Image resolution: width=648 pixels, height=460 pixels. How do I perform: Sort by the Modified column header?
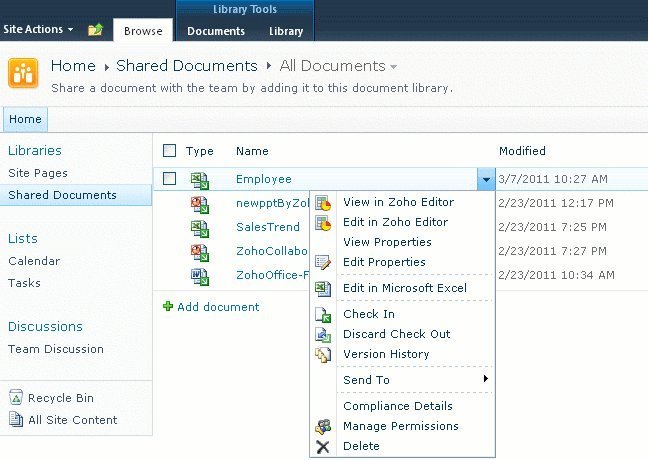pyautogui.click(x=522, y=151)
